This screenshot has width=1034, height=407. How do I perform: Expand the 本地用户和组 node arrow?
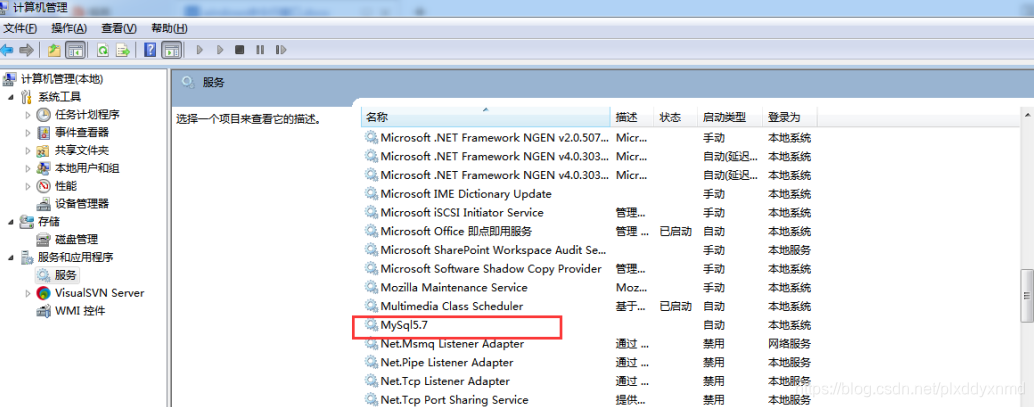28,168
